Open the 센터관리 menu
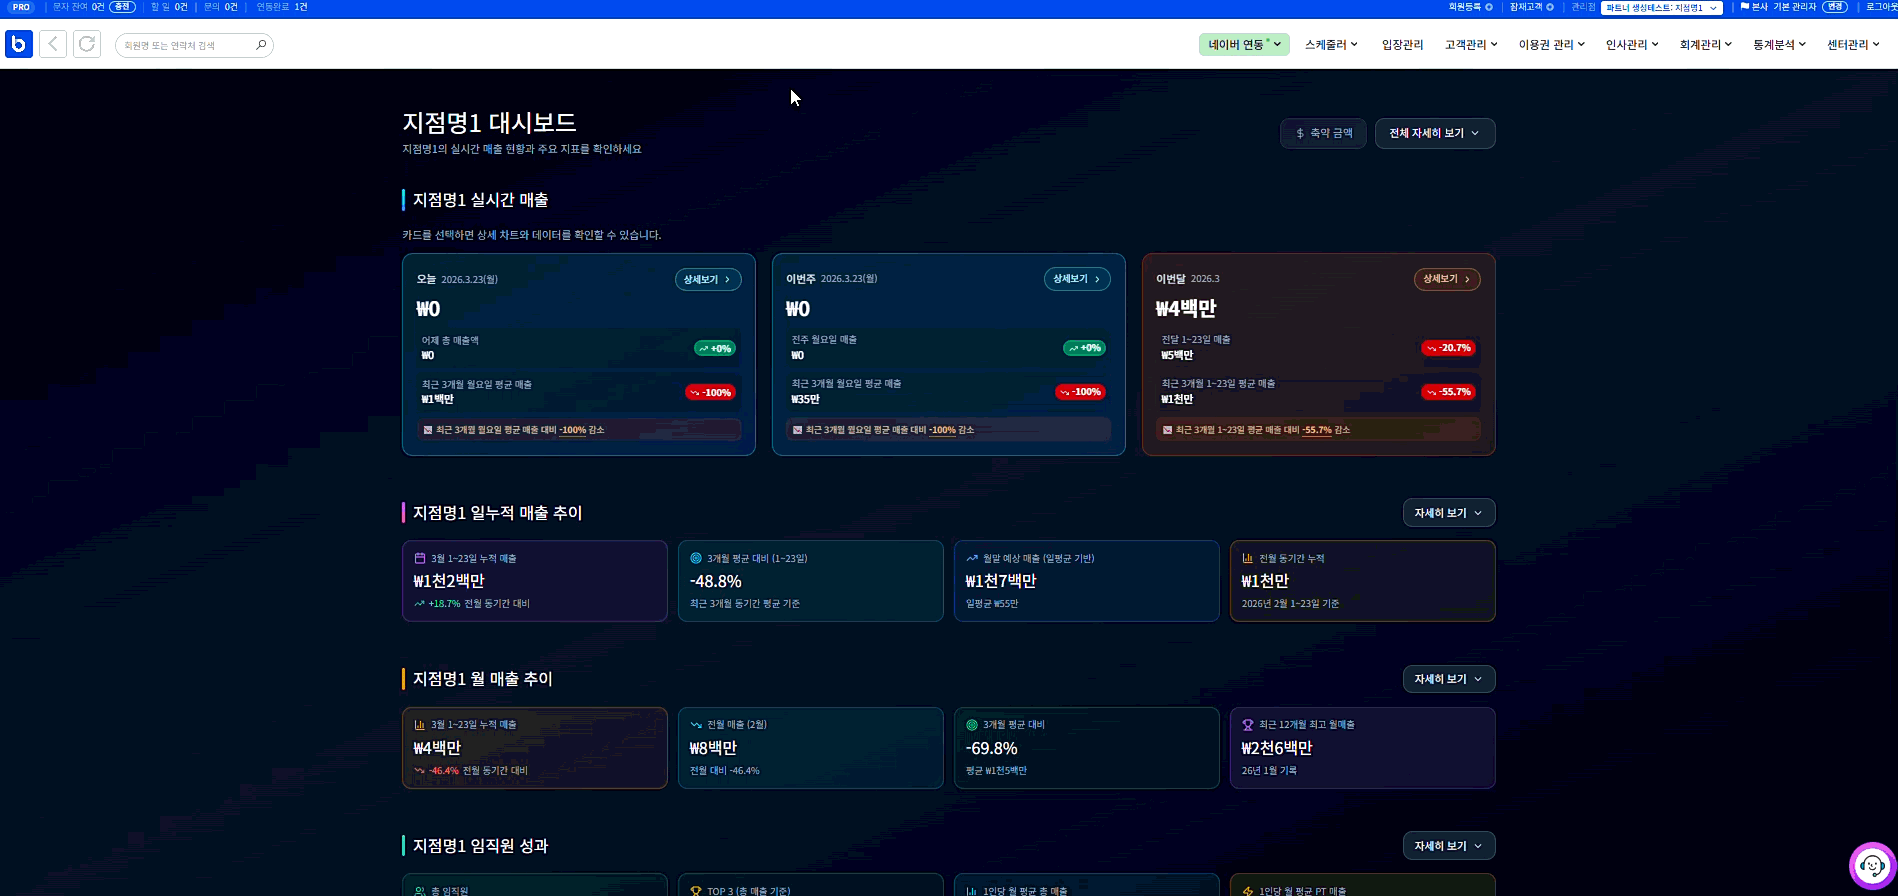Image resolution: width=1898 pixels, height=896 pixels. 1853,44
